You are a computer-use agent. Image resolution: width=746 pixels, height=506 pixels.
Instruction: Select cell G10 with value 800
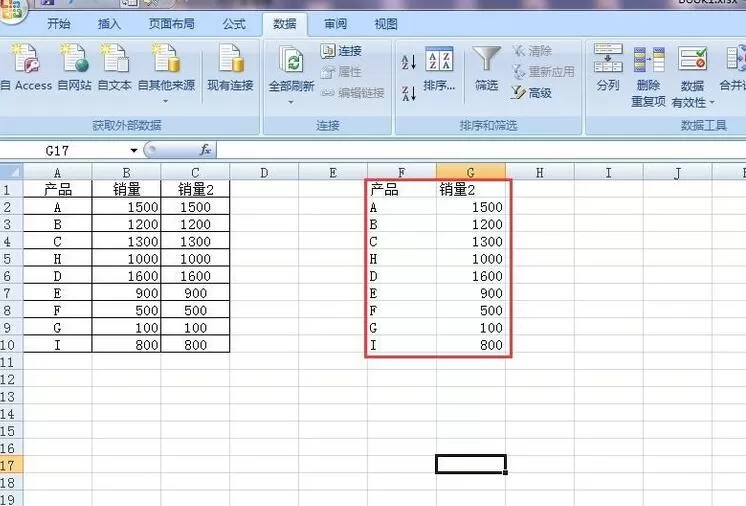pyautogui.click(x=471, y=345)
